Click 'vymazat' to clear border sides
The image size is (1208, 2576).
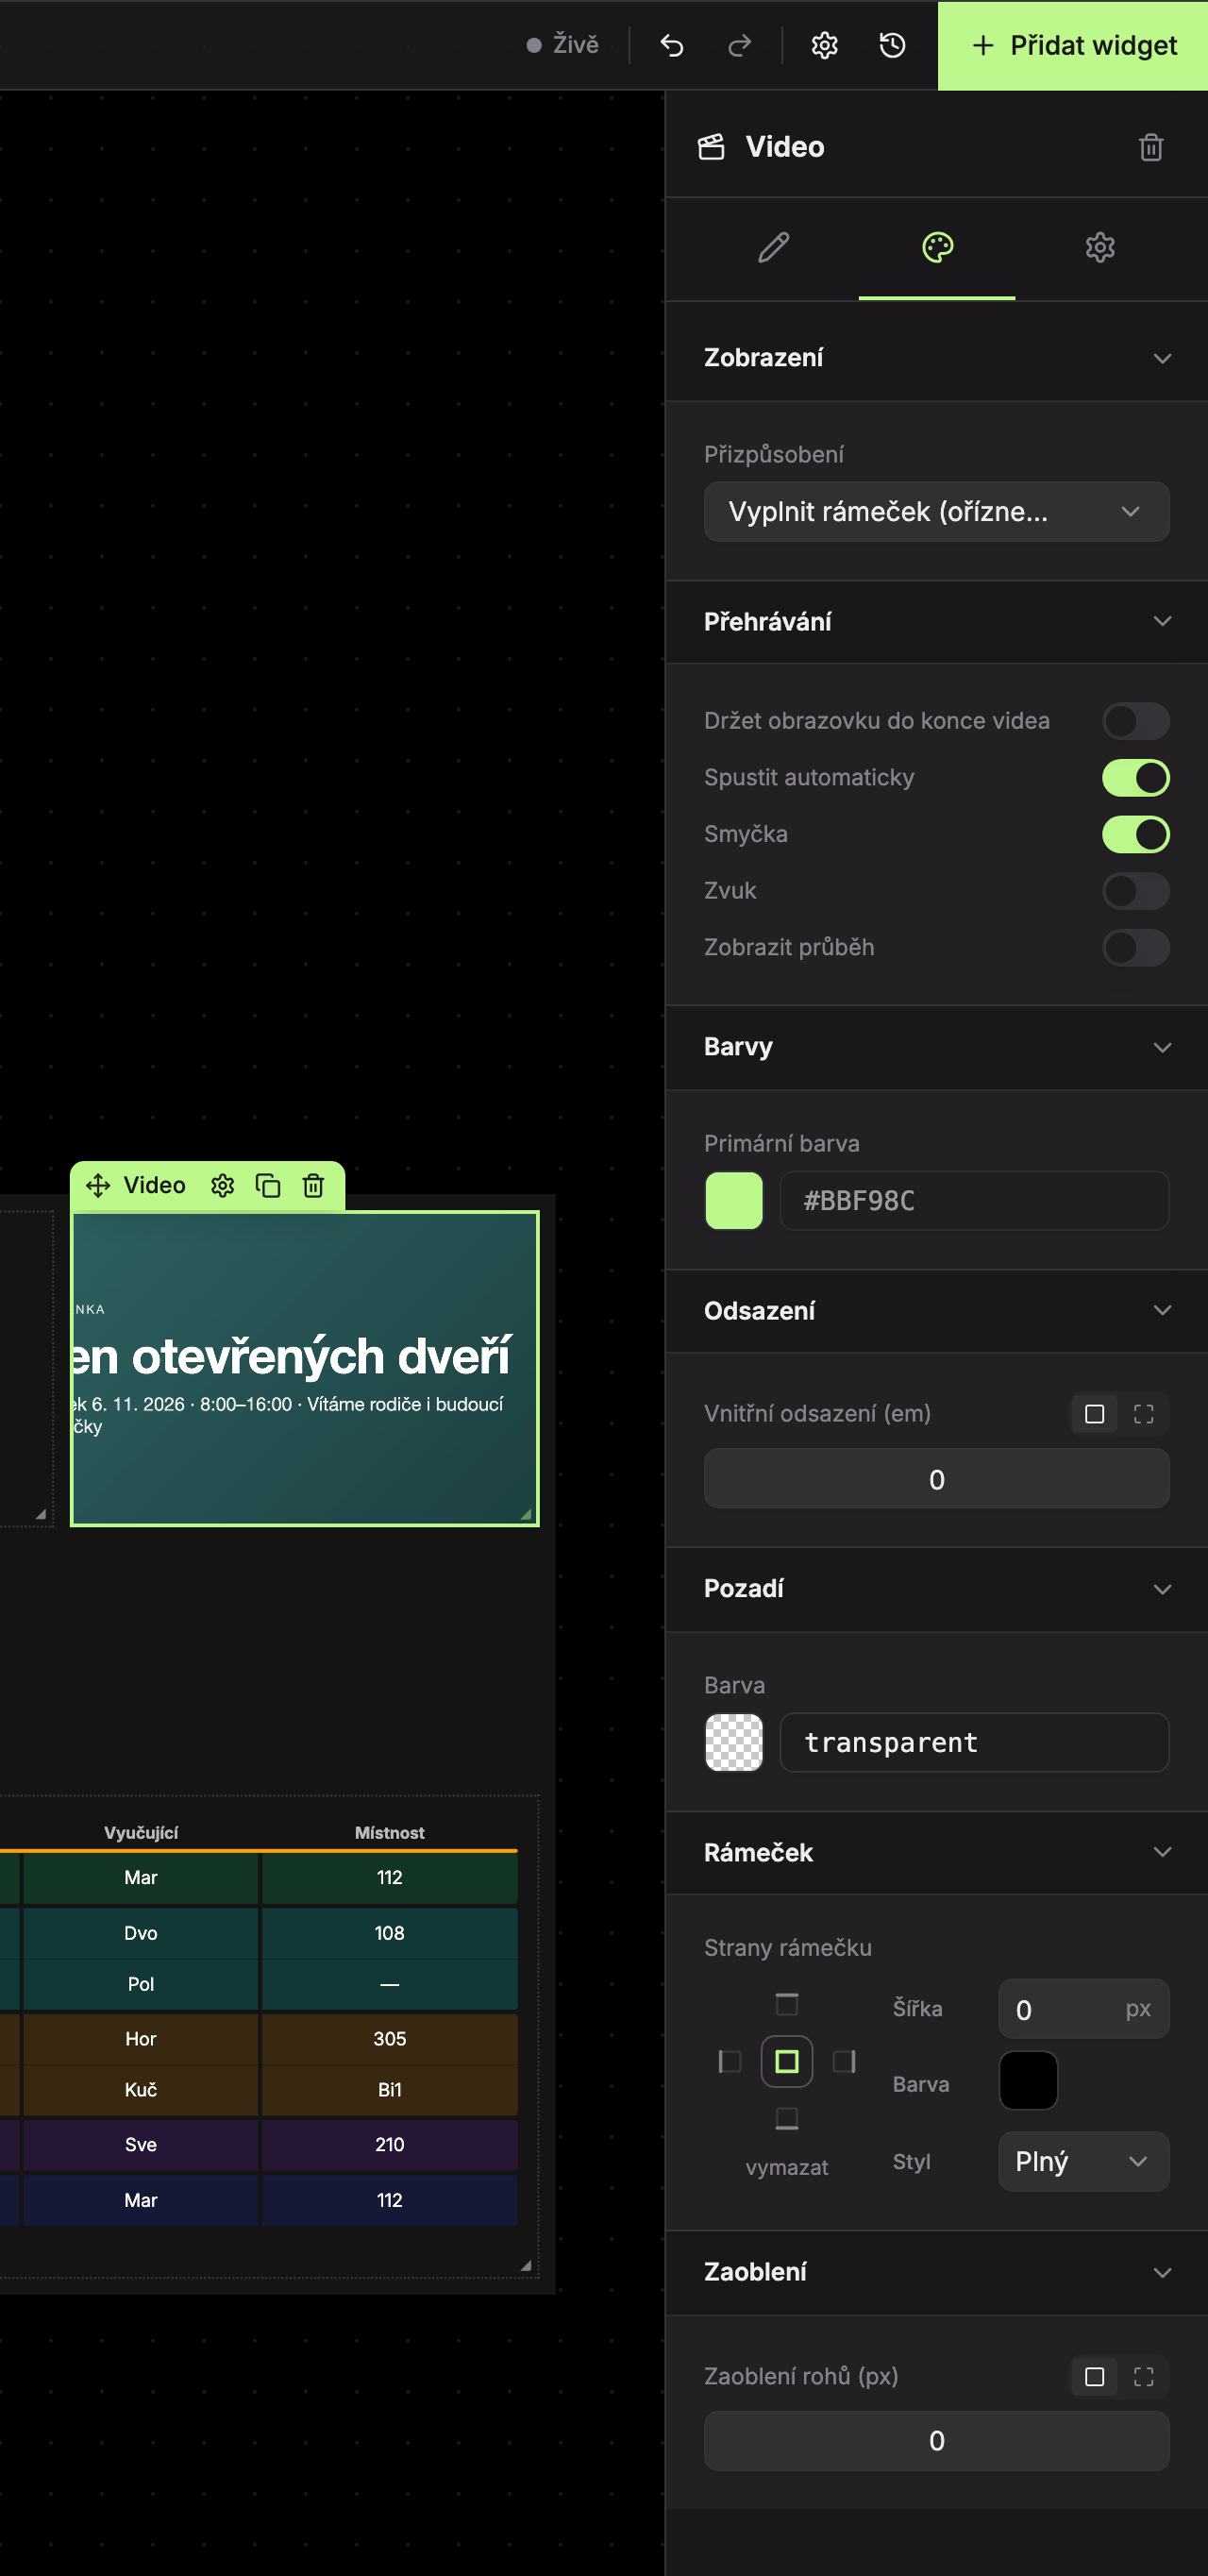tap(787, 2167)
